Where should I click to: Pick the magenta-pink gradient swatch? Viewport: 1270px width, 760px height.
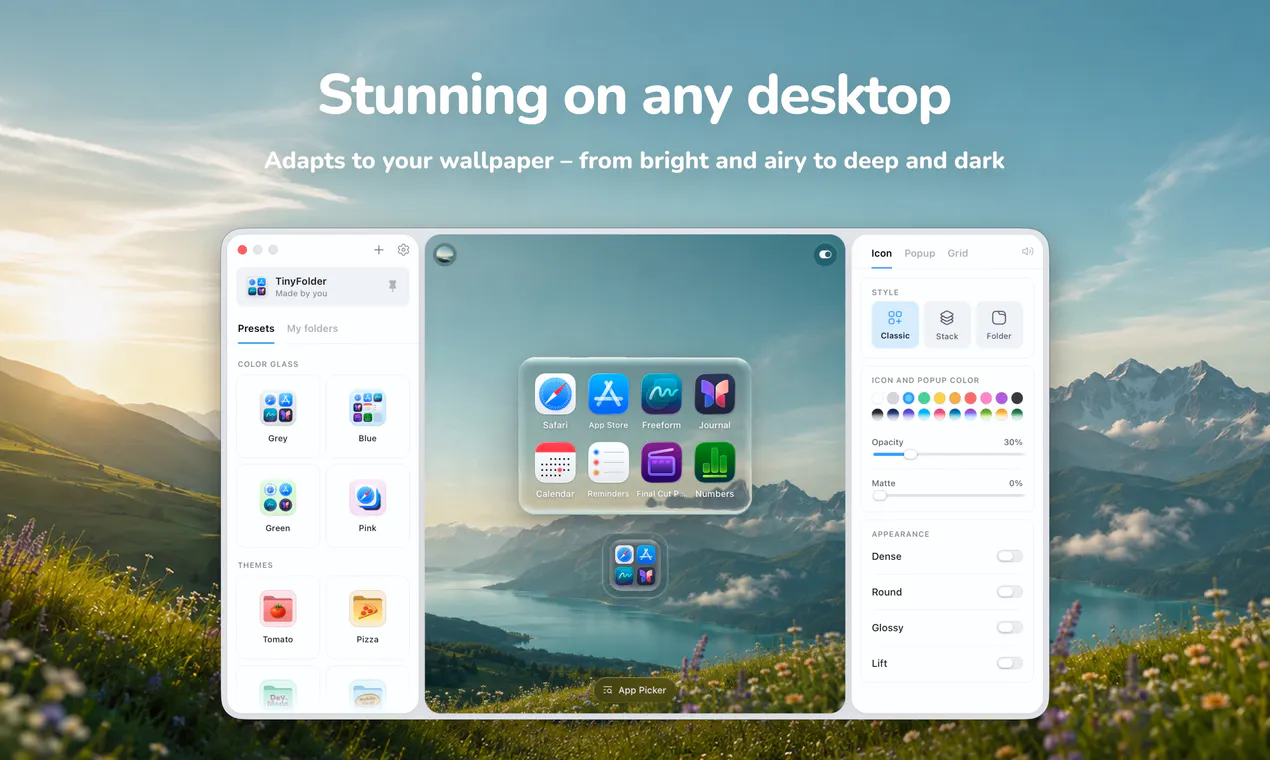[x=940, y=414]
